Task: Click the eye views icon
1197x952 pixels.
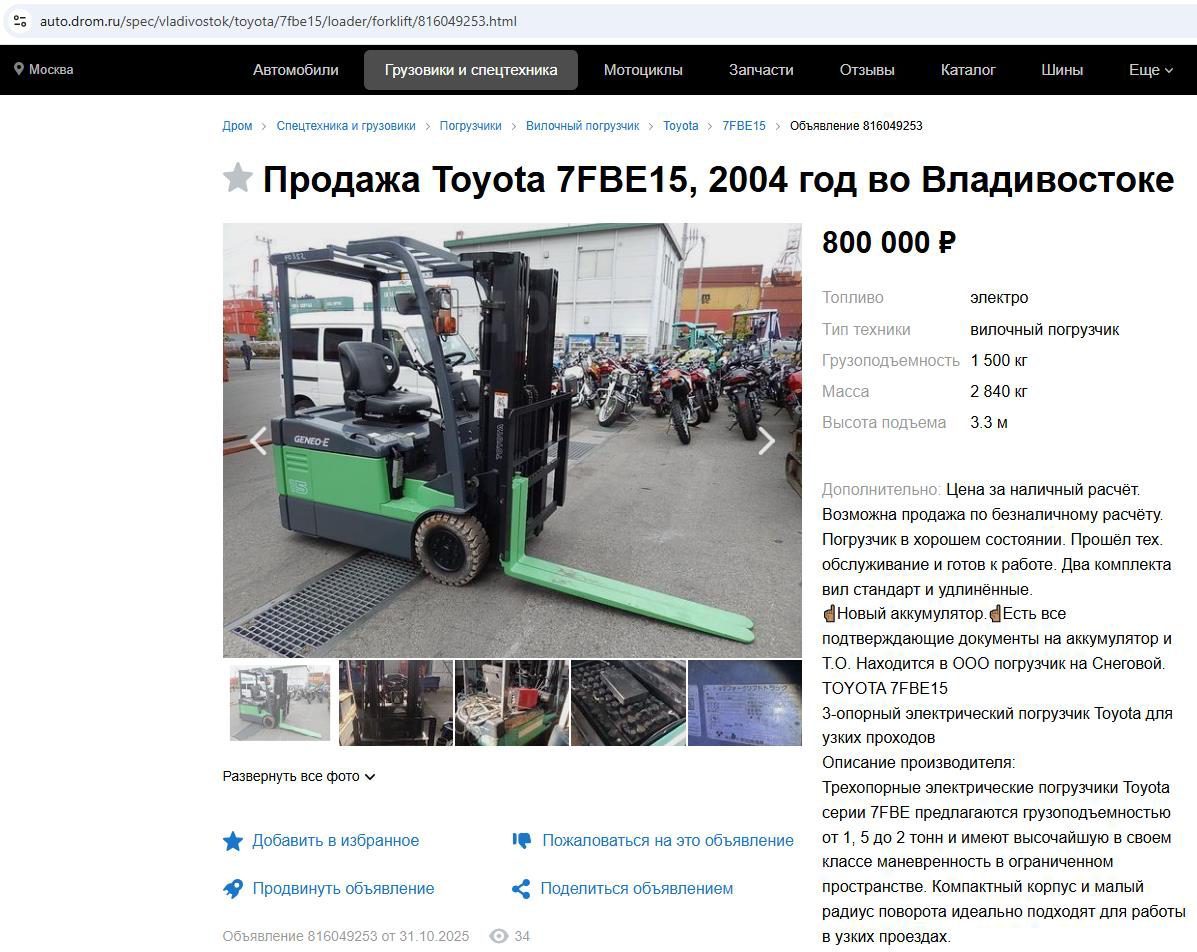Action: (x=498, y=936)
